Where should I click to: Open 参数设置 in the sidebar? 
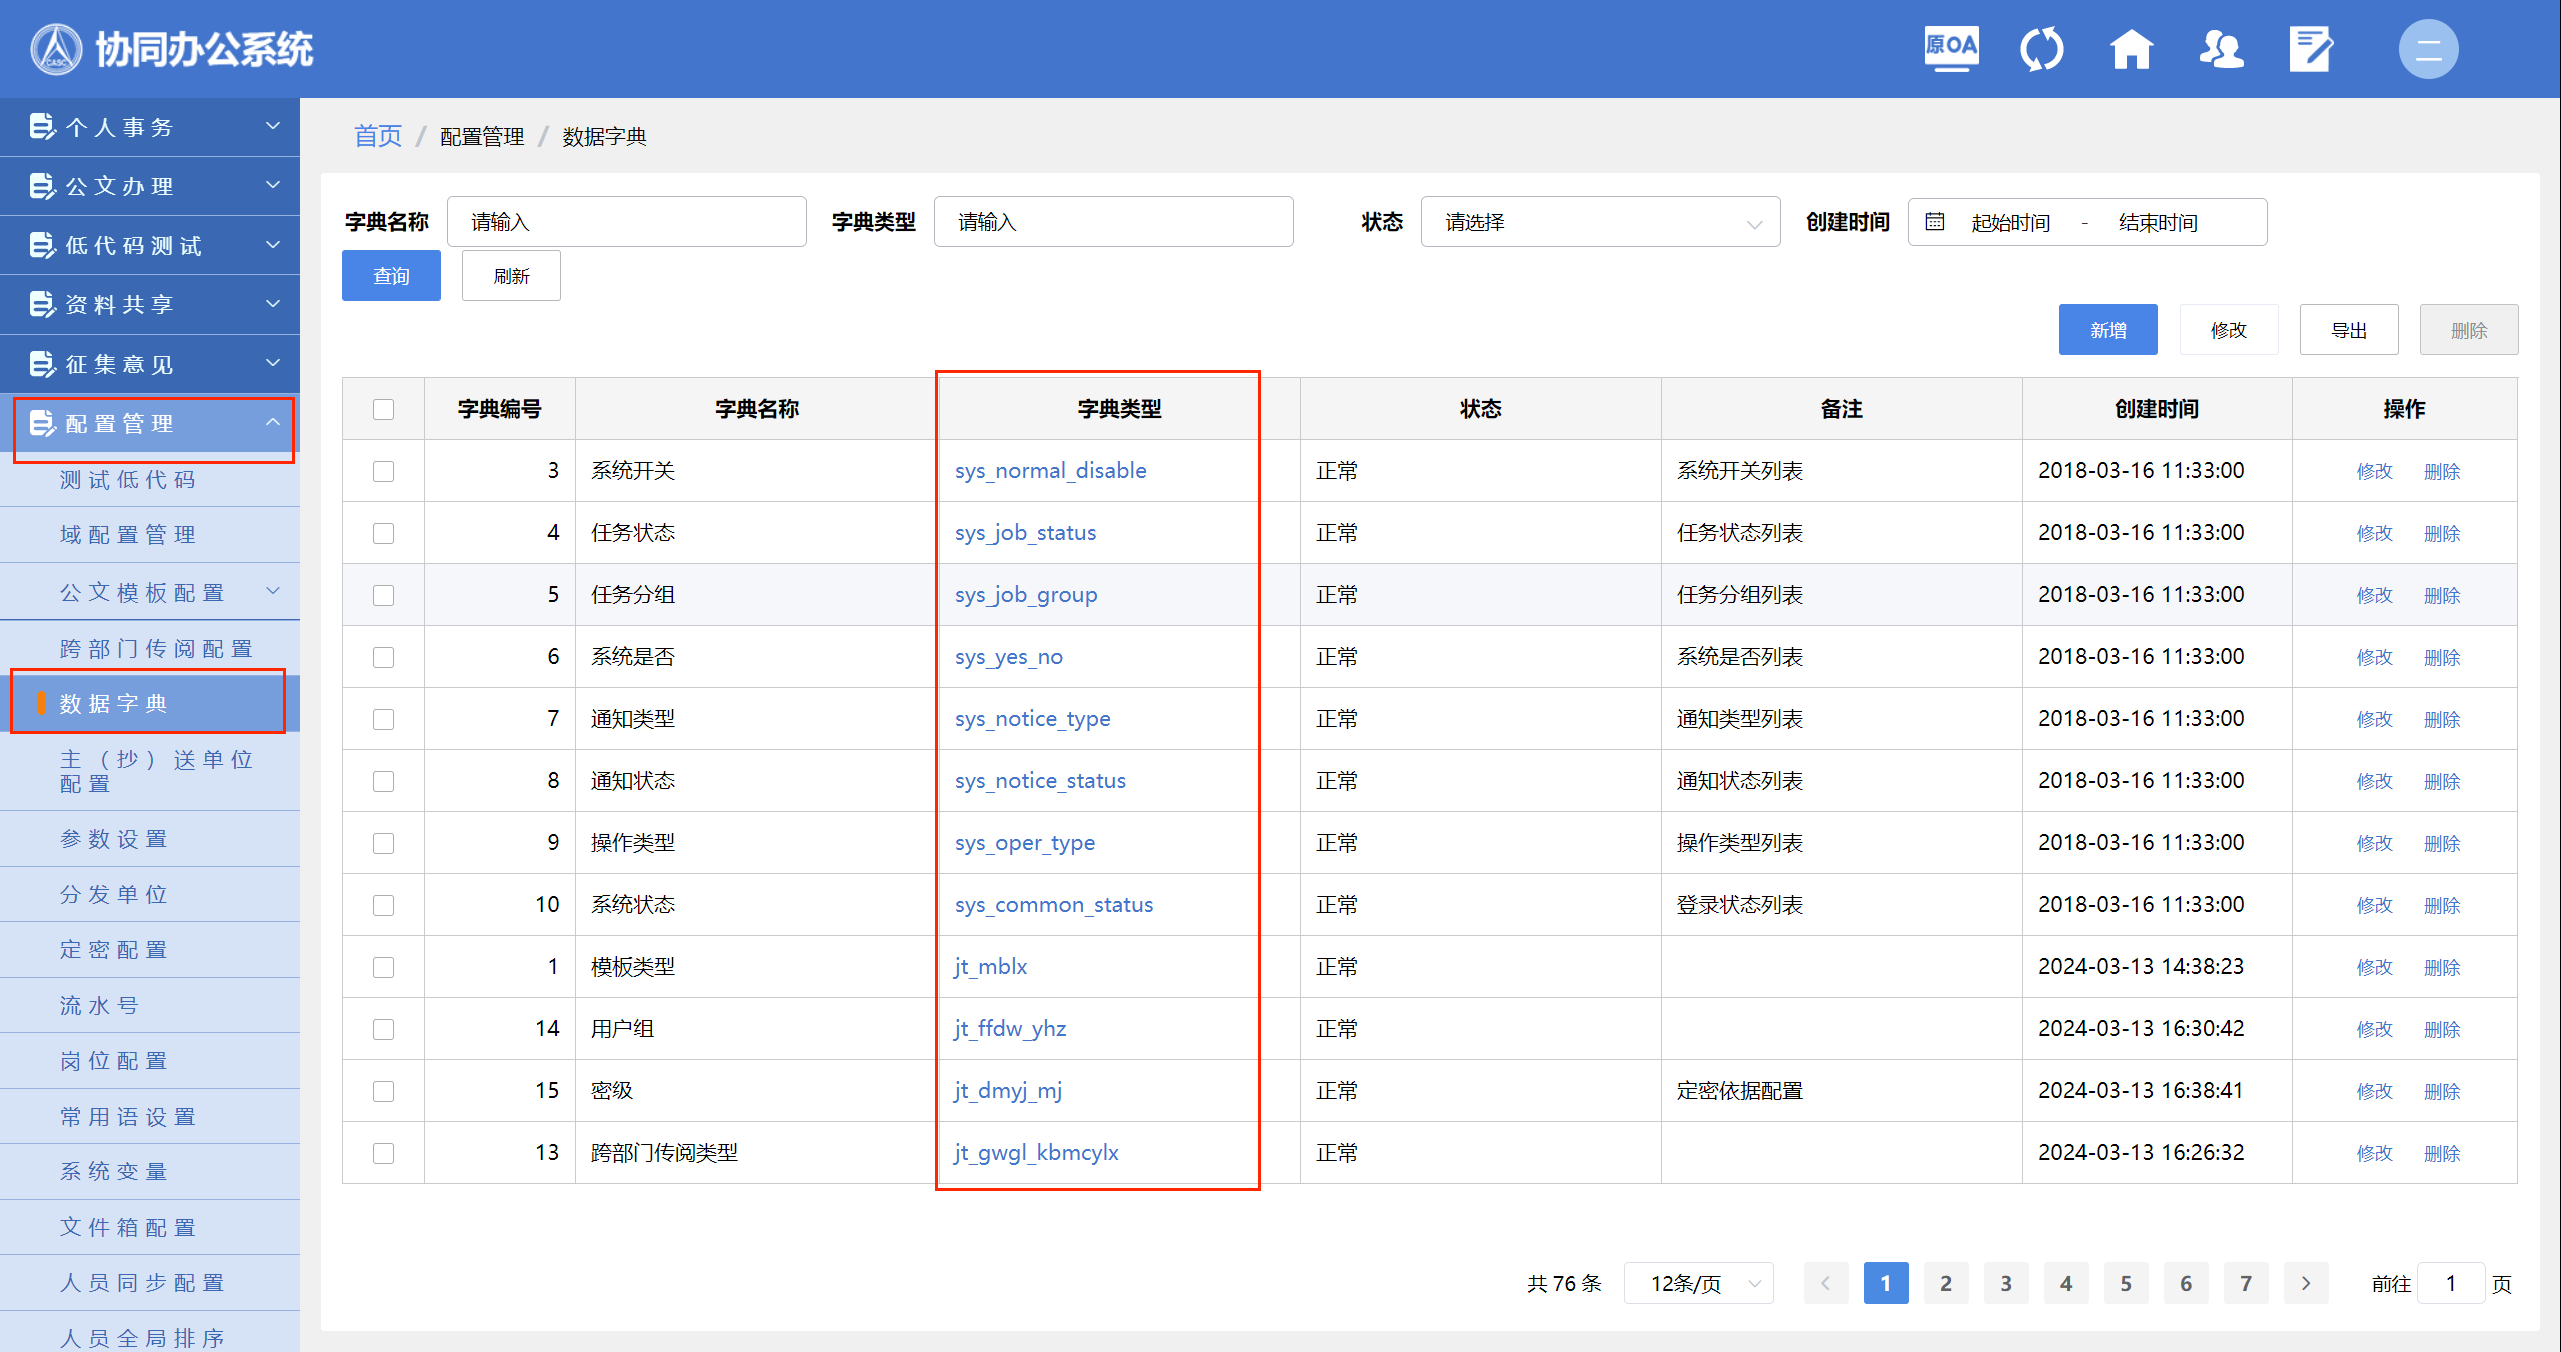(114, 839)
